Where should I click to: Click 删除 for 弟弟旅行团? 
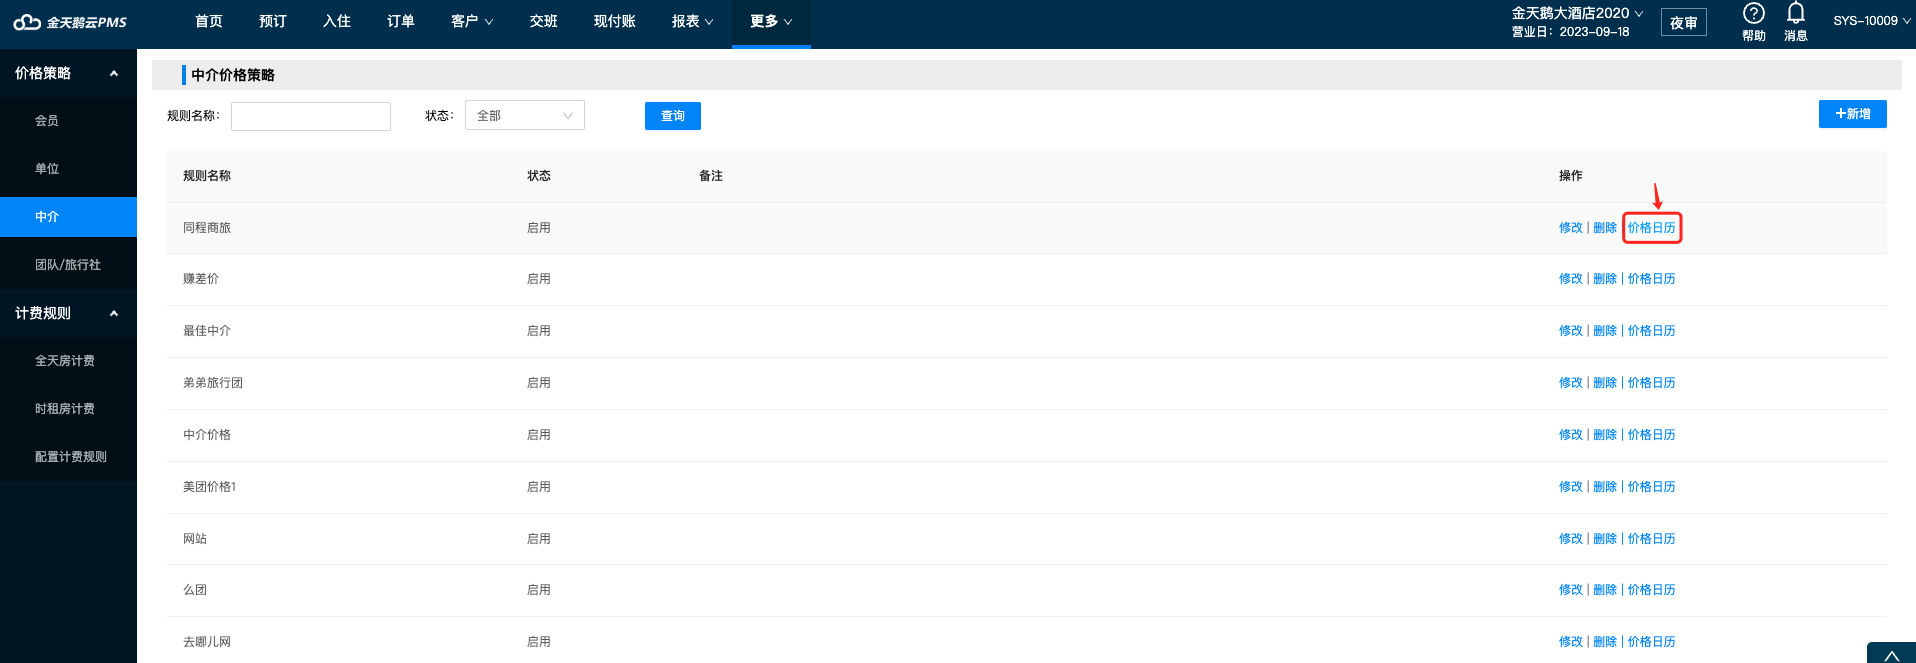pyautogui.click(x=1605, y=383)
